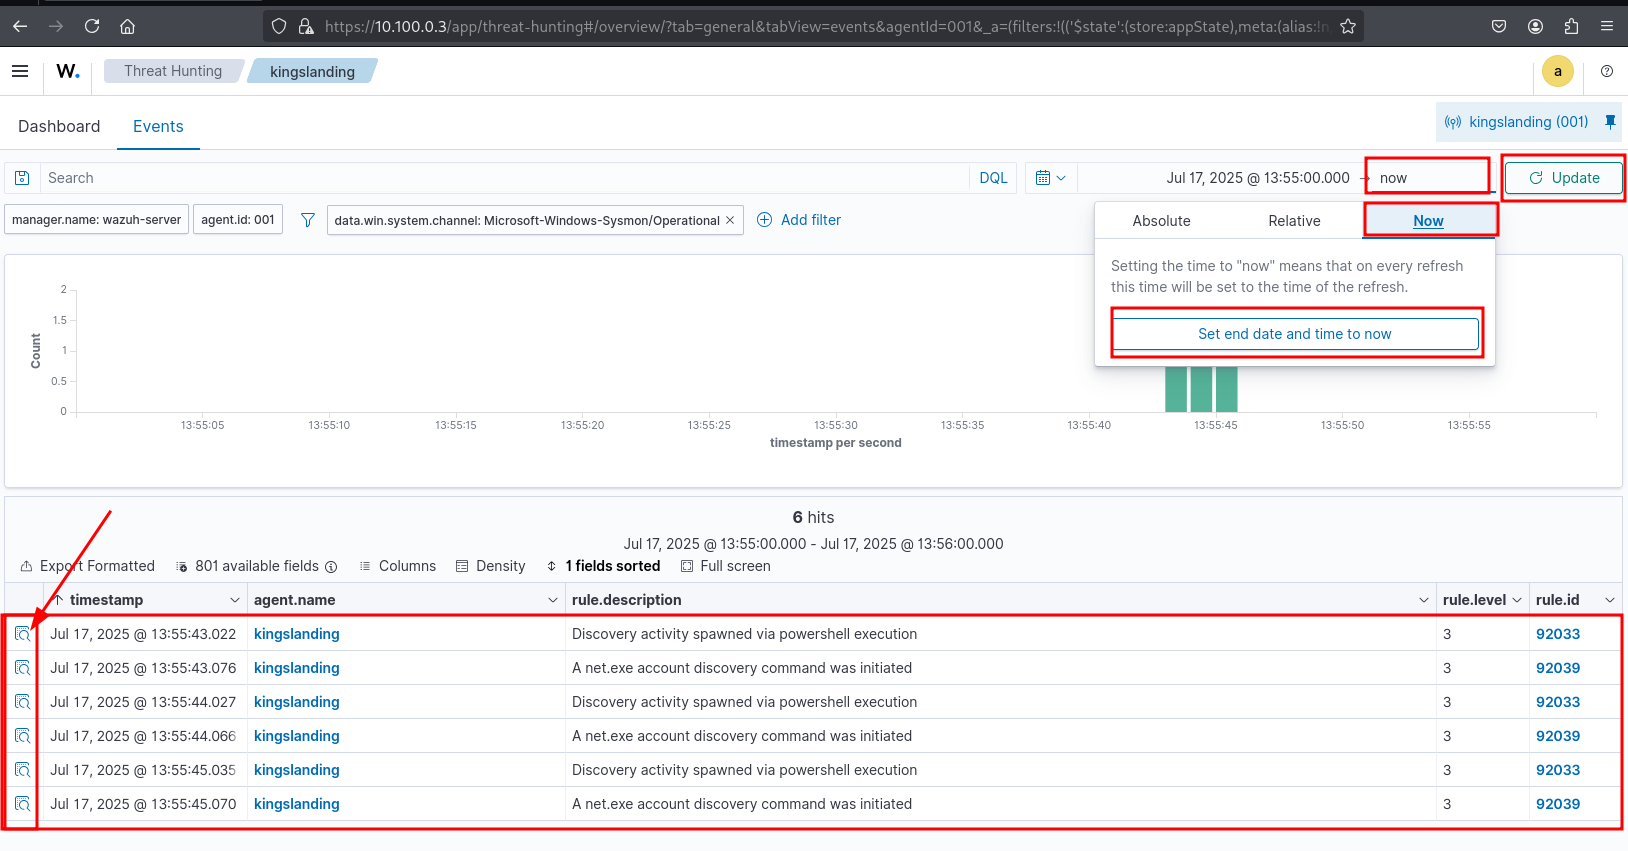This screenshot has height=851, width=1628.
Task: Switch to the Events tab
Action: (x=158, y=126)
